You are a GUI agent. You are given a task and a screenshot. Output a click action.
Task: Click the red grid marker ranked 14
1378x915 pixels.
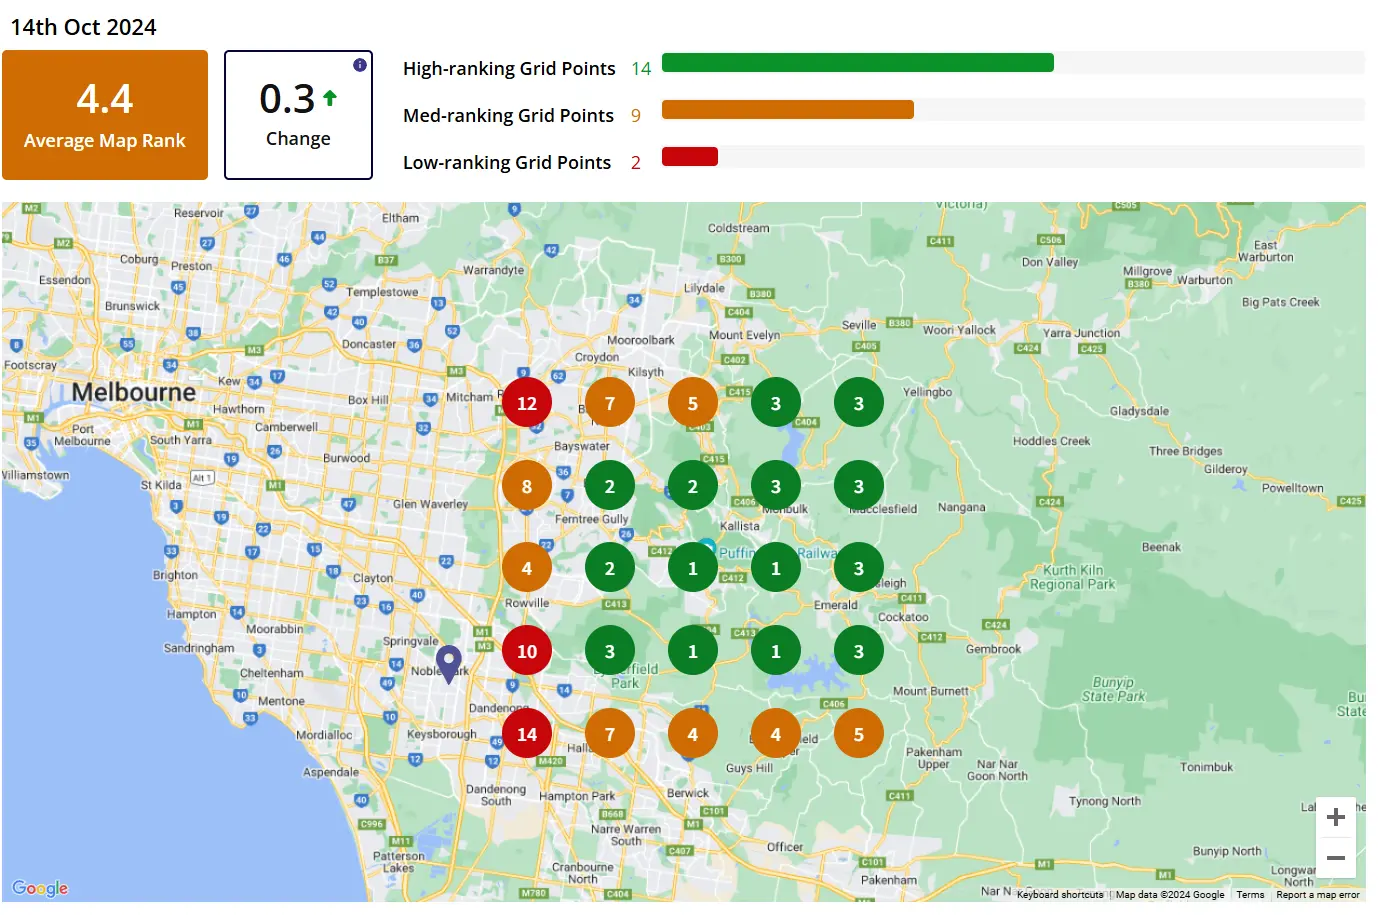(527, 734)
